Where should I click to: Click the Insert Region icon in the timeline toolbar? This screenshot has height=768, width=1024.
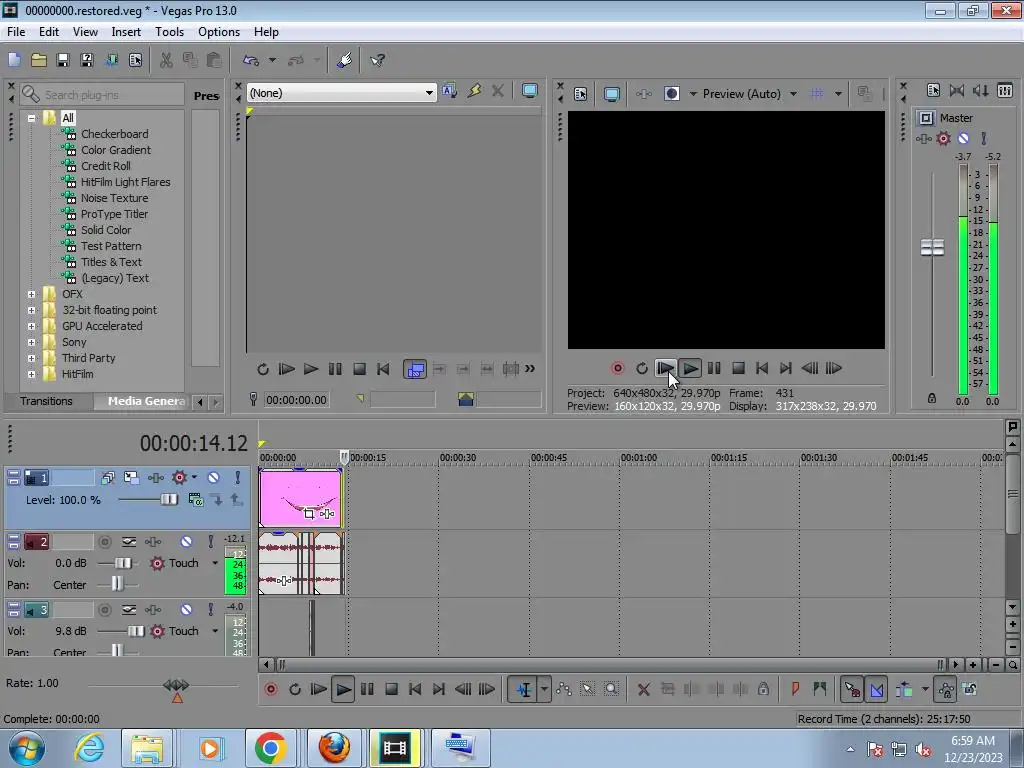[819, 689]
